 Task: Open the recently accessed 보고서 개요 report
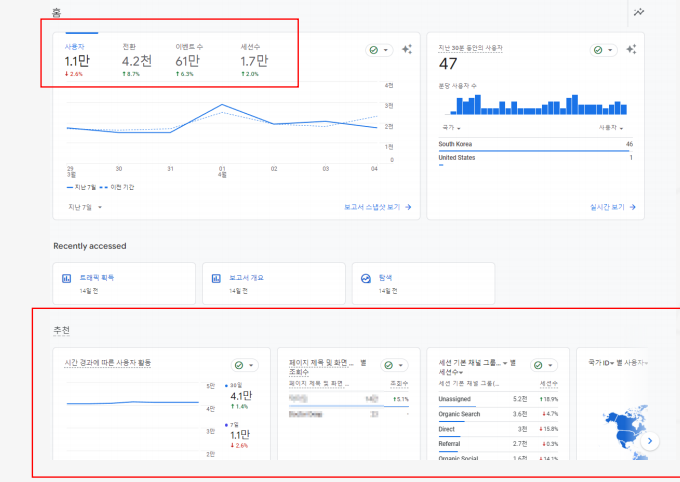(x=274, y=283)
